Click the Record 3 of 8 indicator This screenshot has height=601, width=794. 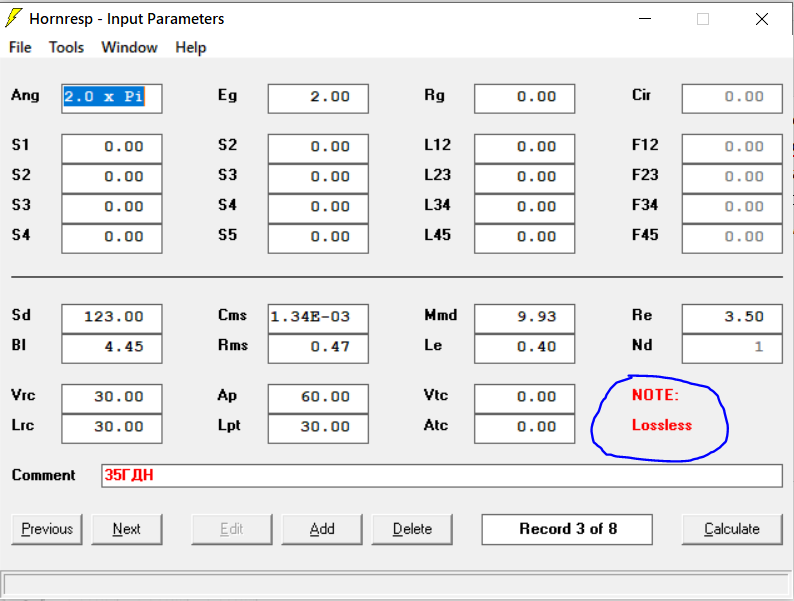pyautogui.click(x=567, y=529)
